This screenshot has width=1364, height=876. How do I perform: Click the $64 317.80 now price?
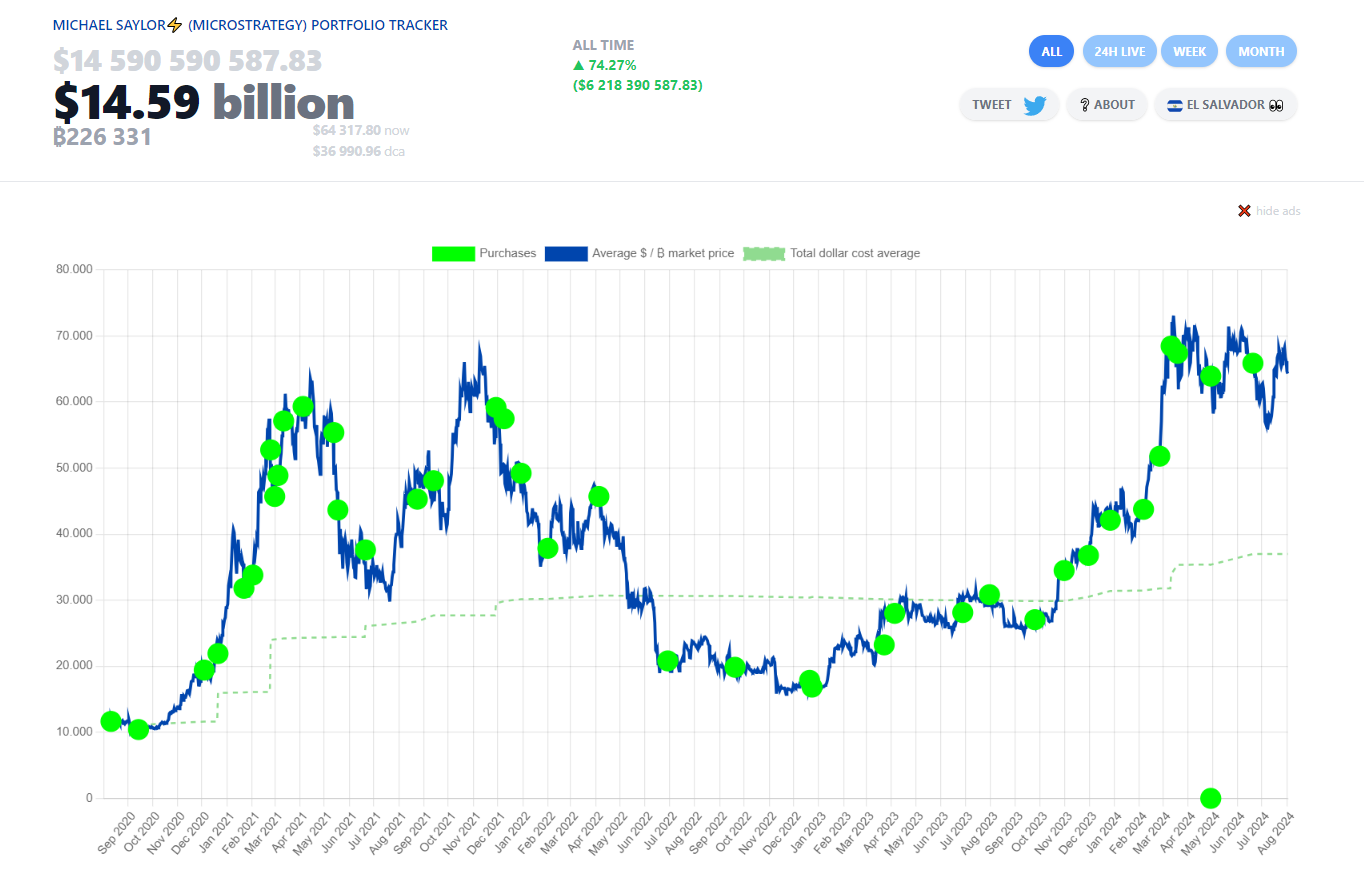361,130
